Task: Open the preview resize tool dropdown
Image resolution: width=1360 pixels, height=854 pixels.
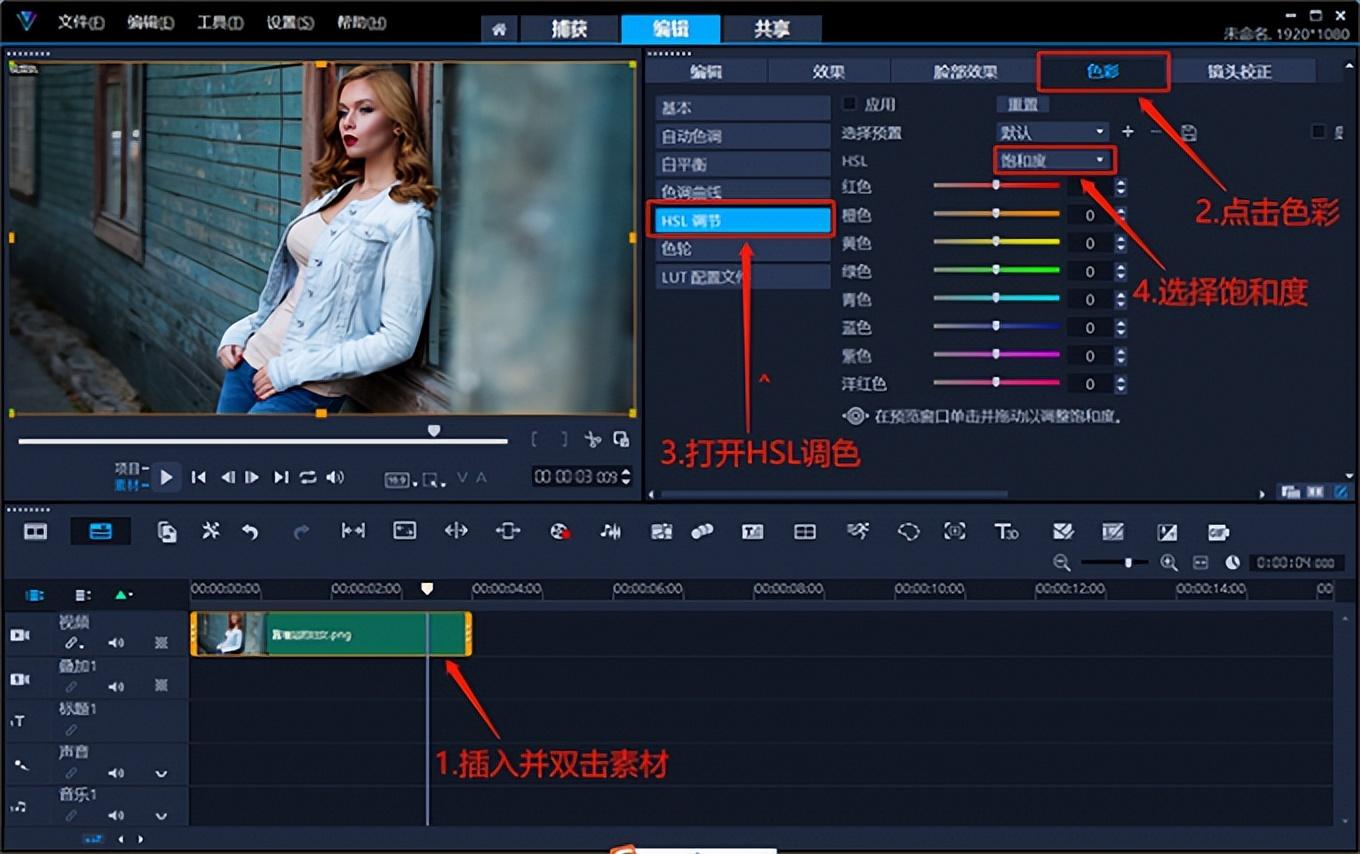Action: coord(434,481)
